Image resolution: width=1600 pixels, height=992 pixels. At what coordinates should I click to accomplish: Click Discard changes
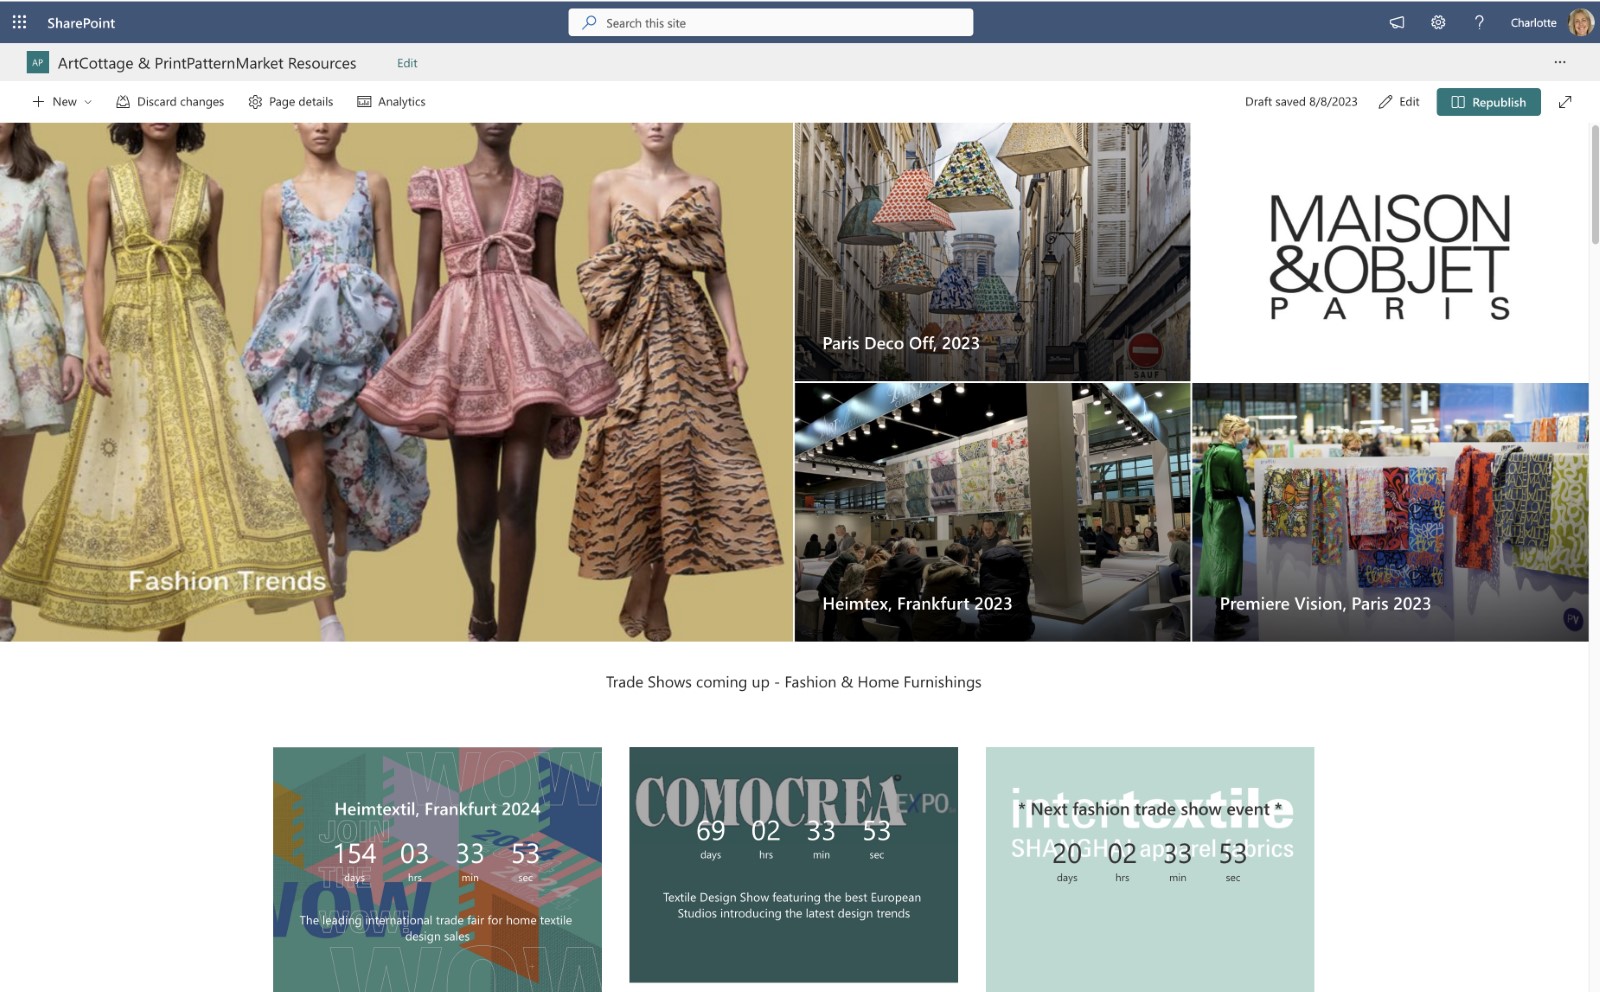(x=170, y=102)
